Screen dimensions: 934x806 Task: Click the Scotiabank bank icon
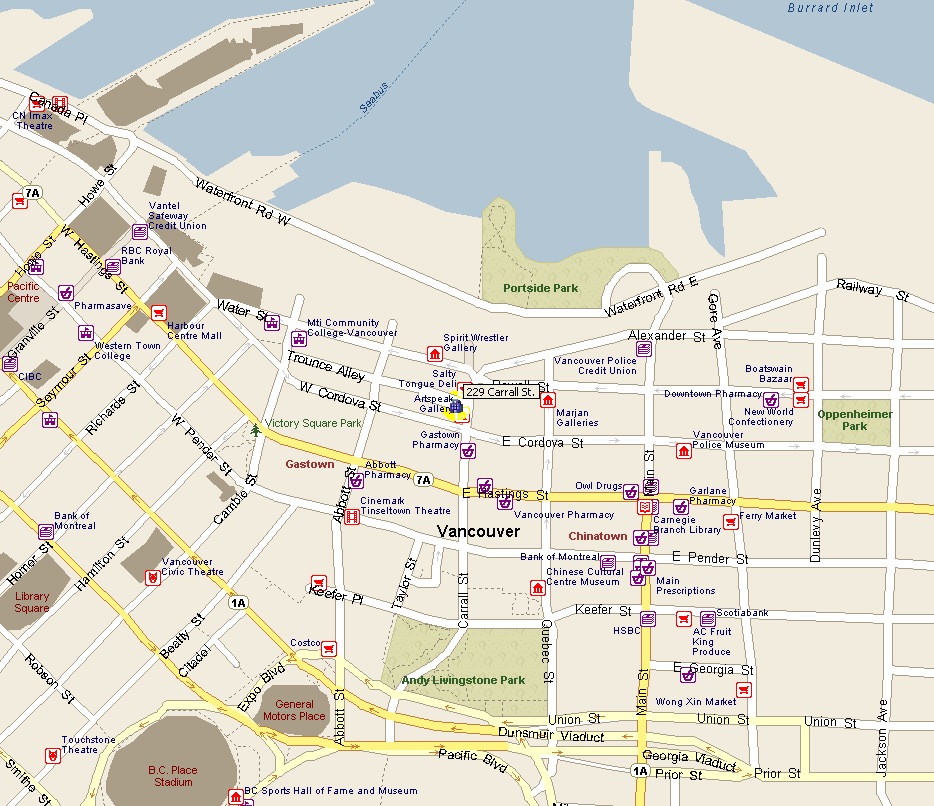point(708,618)
